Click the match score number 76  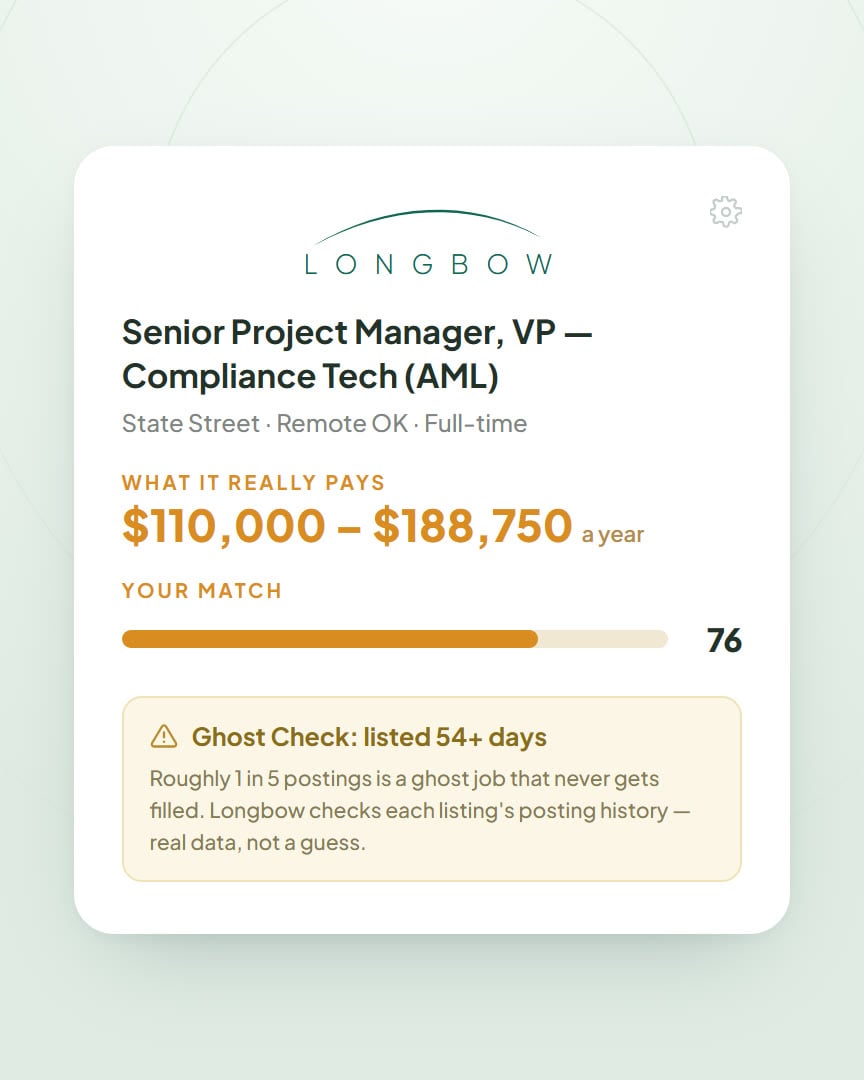[724, 641]
